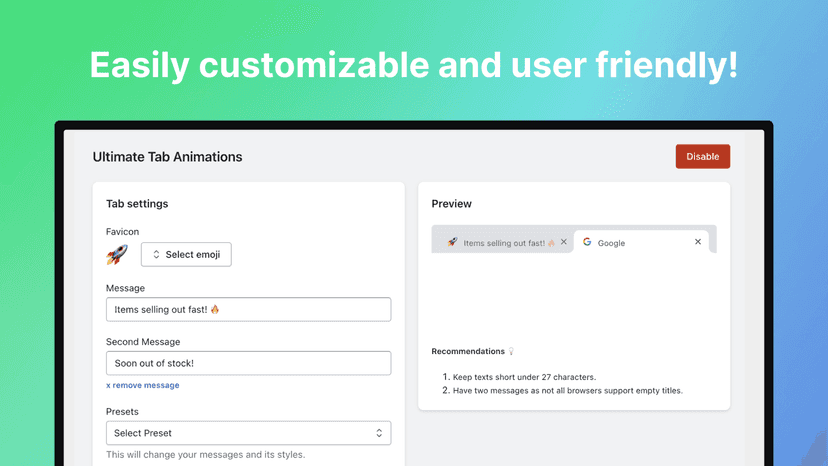Focus the Message input field
Image resolution: width=828 pixels, height=466 pixels.
pos(248,310)
